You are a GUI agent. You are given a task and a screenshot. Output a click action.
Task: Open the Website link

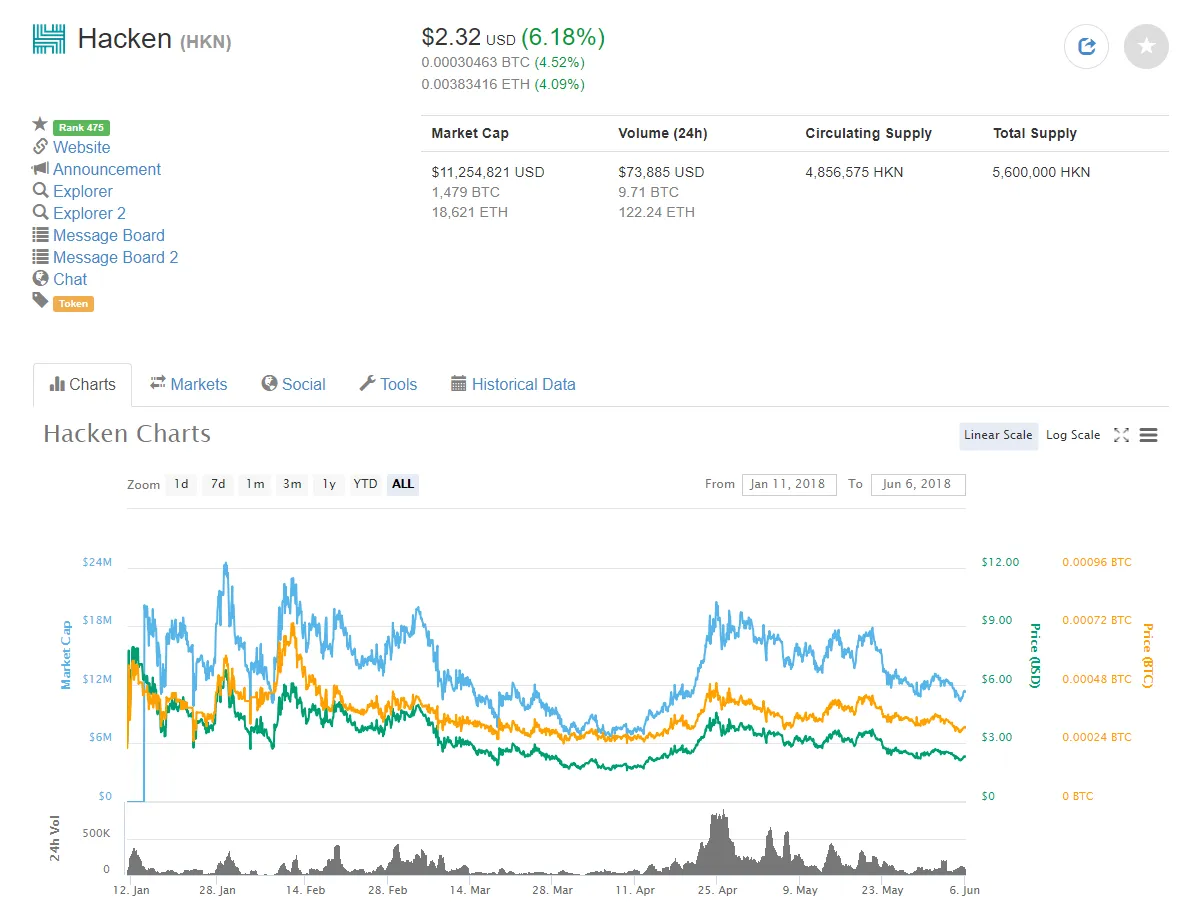tap(82, 147)
